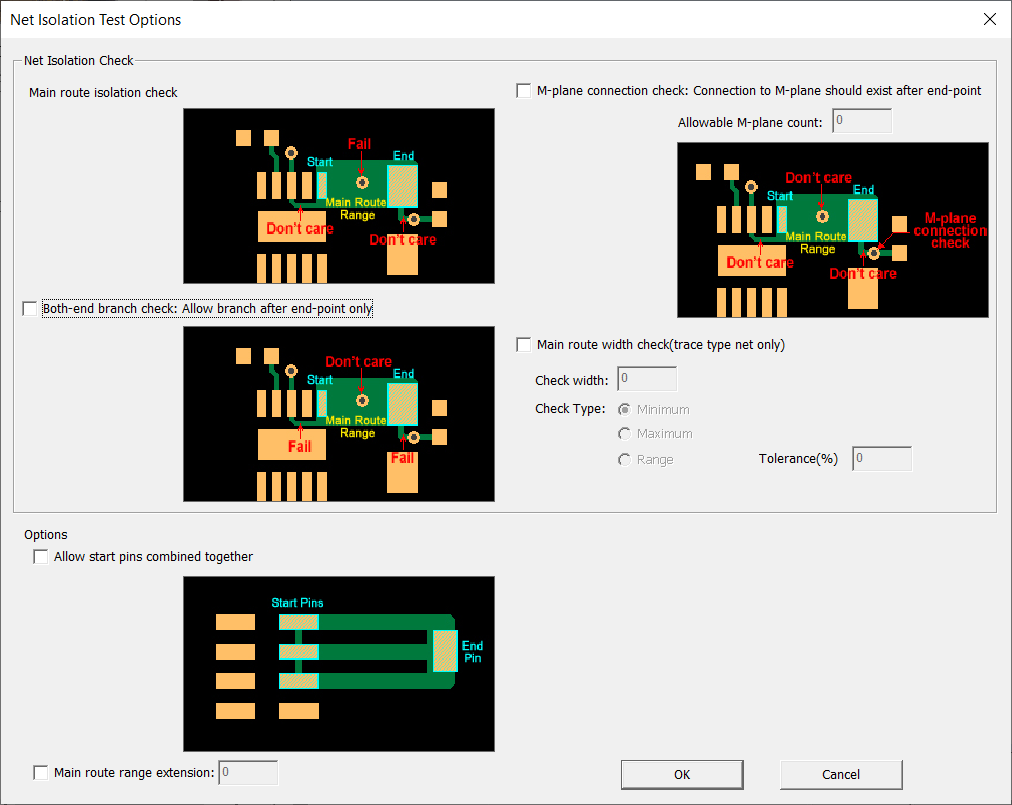Click the Both-end branch check illustration
Image resolution: width=1012 pixels, height=805 pixels.
pyautogui.click(x=339, y=413)
